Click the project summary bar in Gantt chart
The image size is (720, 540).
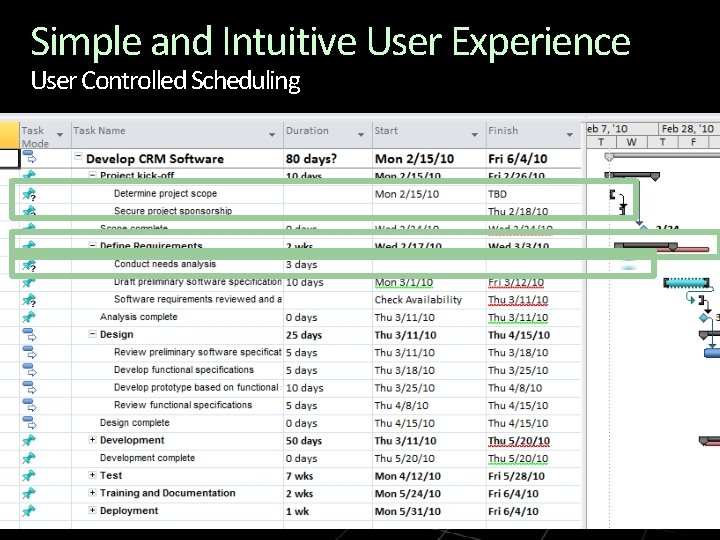(662, 157)
